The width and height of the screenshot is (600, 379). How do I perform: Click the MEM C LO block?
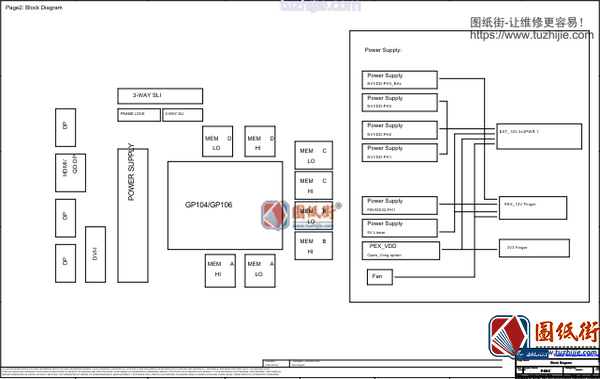[x=313, y=155]
